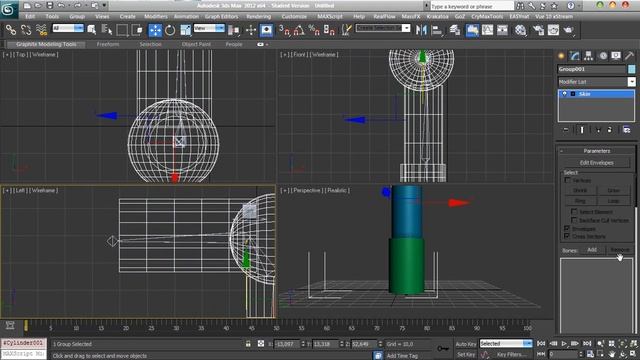Switch to the Motion command panel
This screenshot has height=360, width=640.
603,56
